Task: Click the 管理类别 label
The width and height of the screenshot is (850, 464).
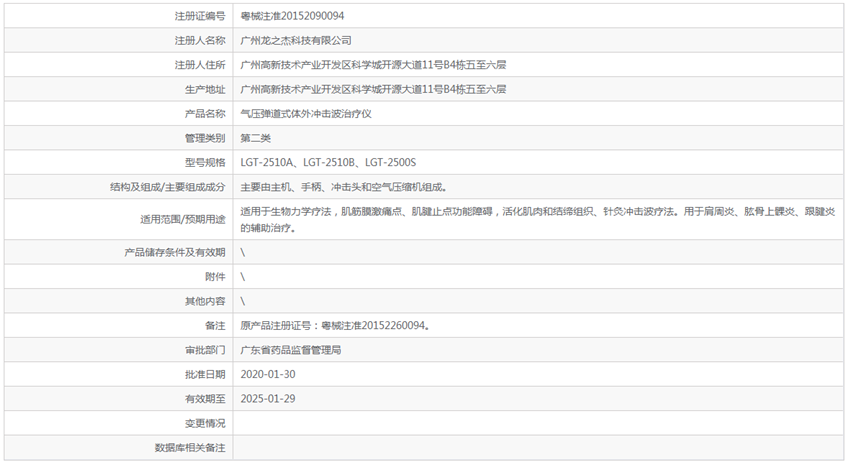Action: coord(204,138)
